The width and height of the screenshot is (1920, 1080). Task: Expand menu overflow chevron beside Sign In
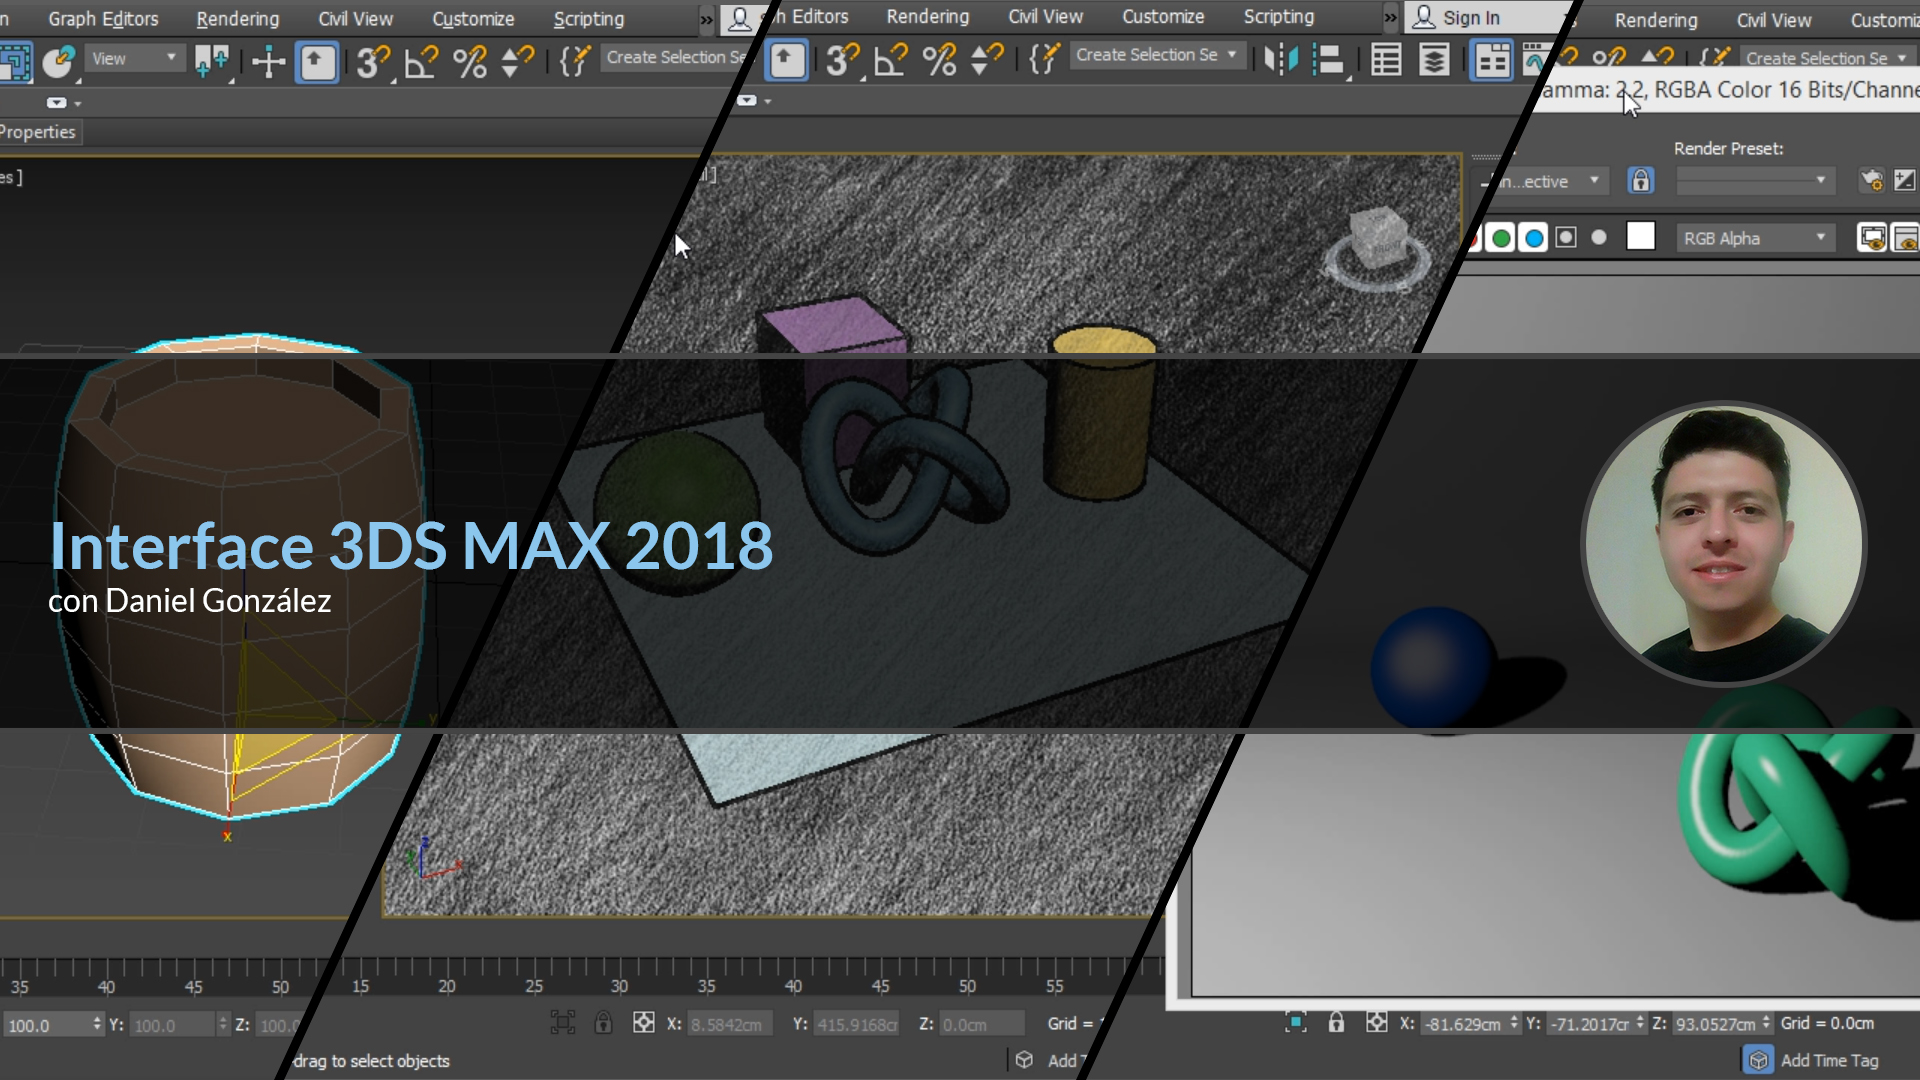pyautogui.click(x=1390, y=17)
